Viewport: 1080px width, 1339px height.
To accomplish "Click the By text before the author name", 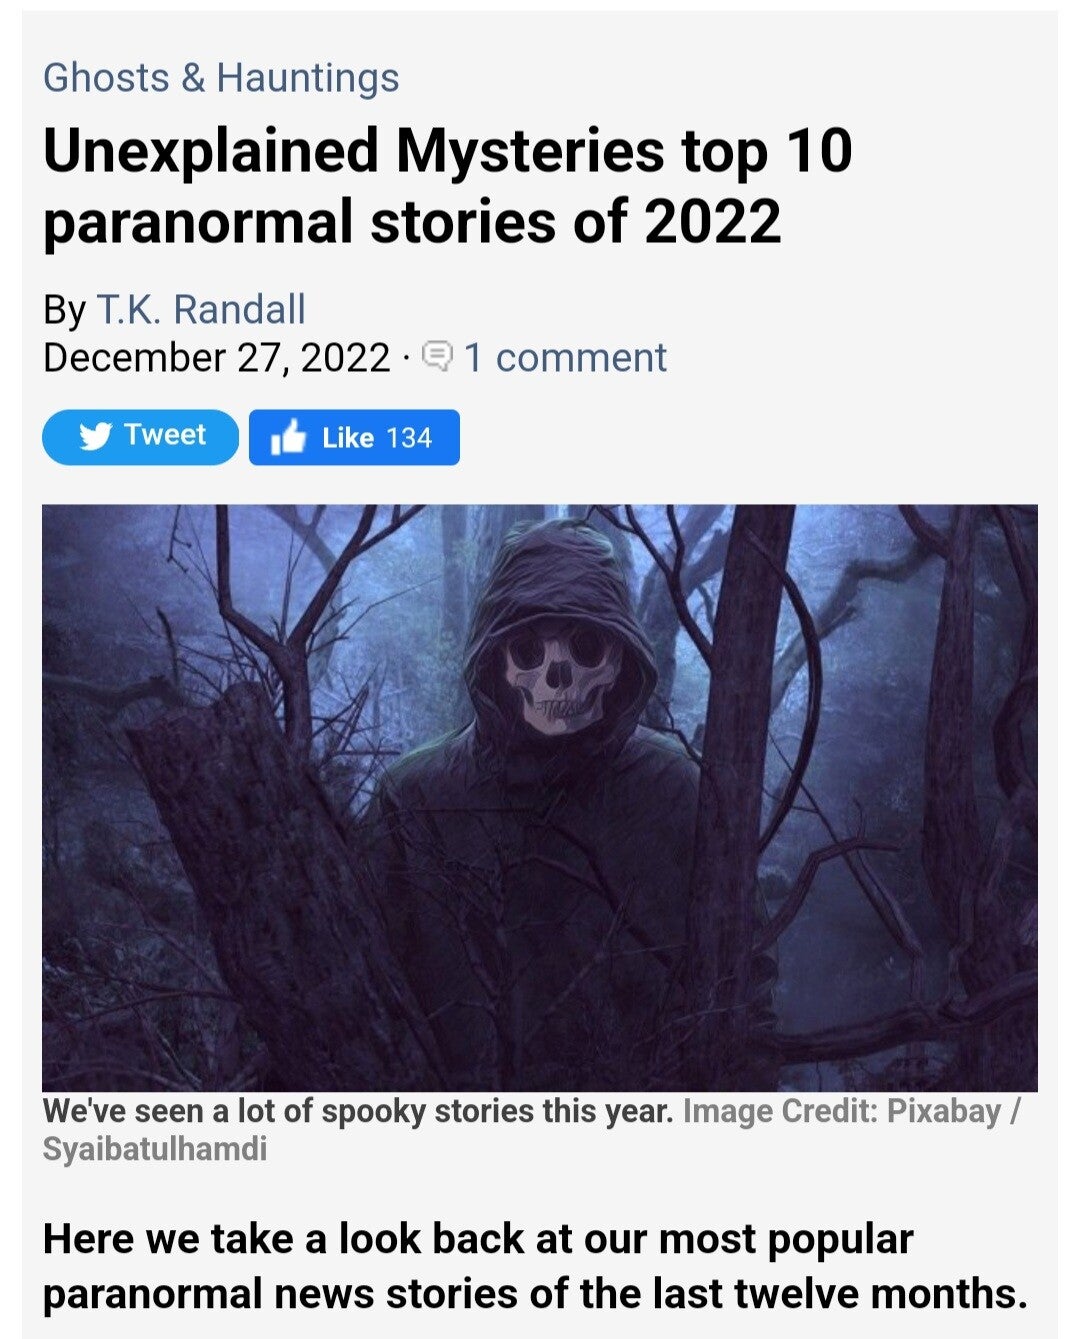I will [x=65, y=310].
